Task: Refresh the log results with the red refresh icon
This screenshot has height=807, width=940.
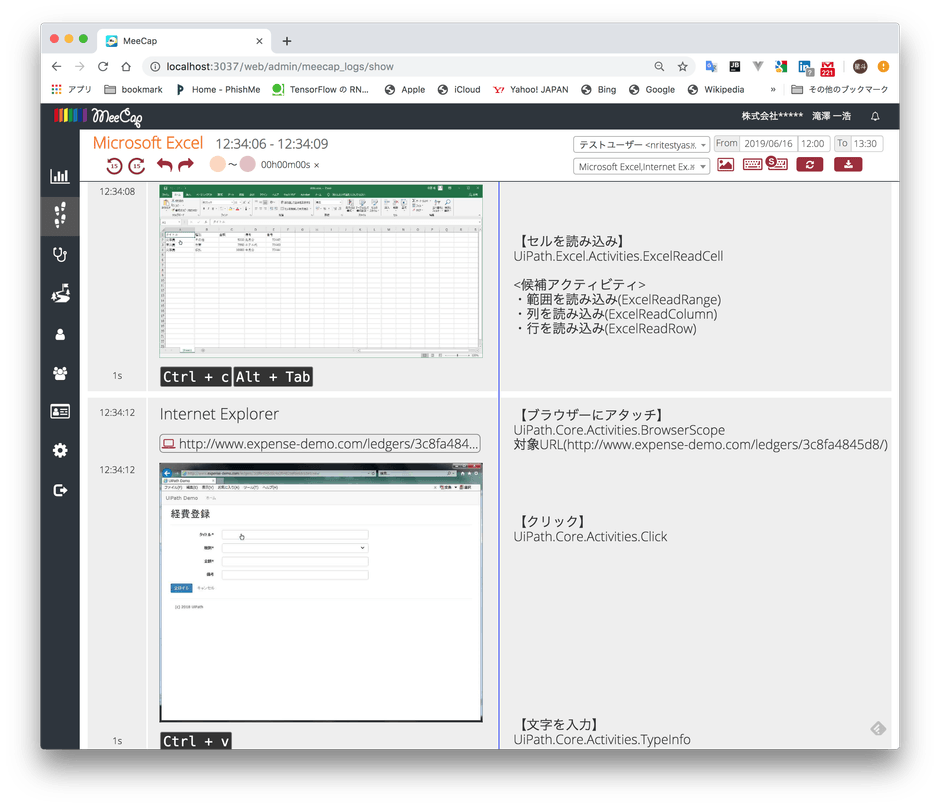Action: (808, 164)
